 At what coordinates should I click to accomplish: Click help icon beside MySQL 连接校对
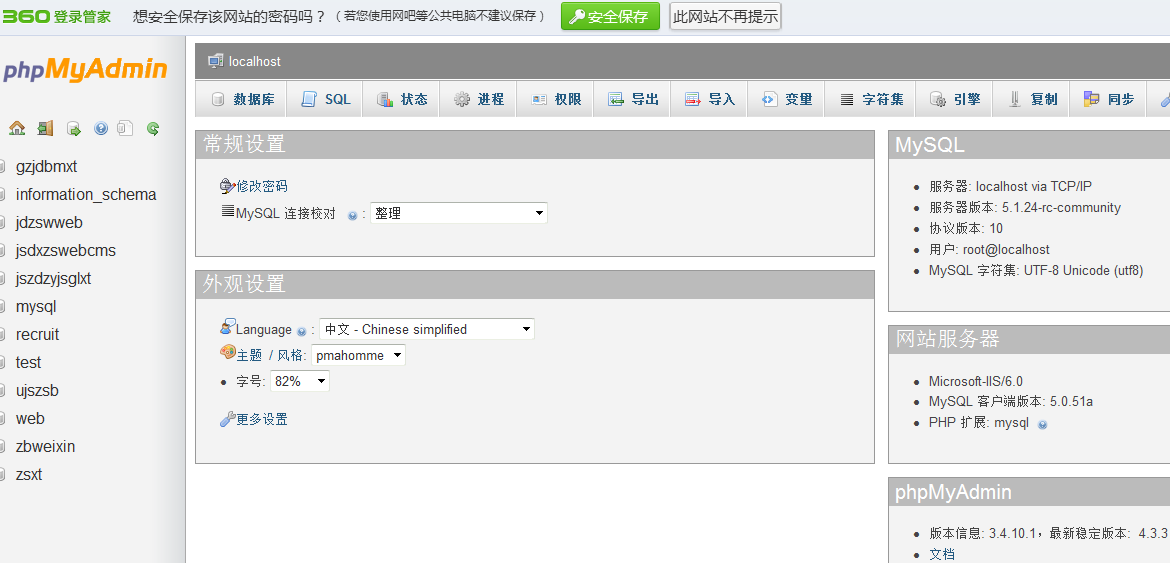click(352, 216)
